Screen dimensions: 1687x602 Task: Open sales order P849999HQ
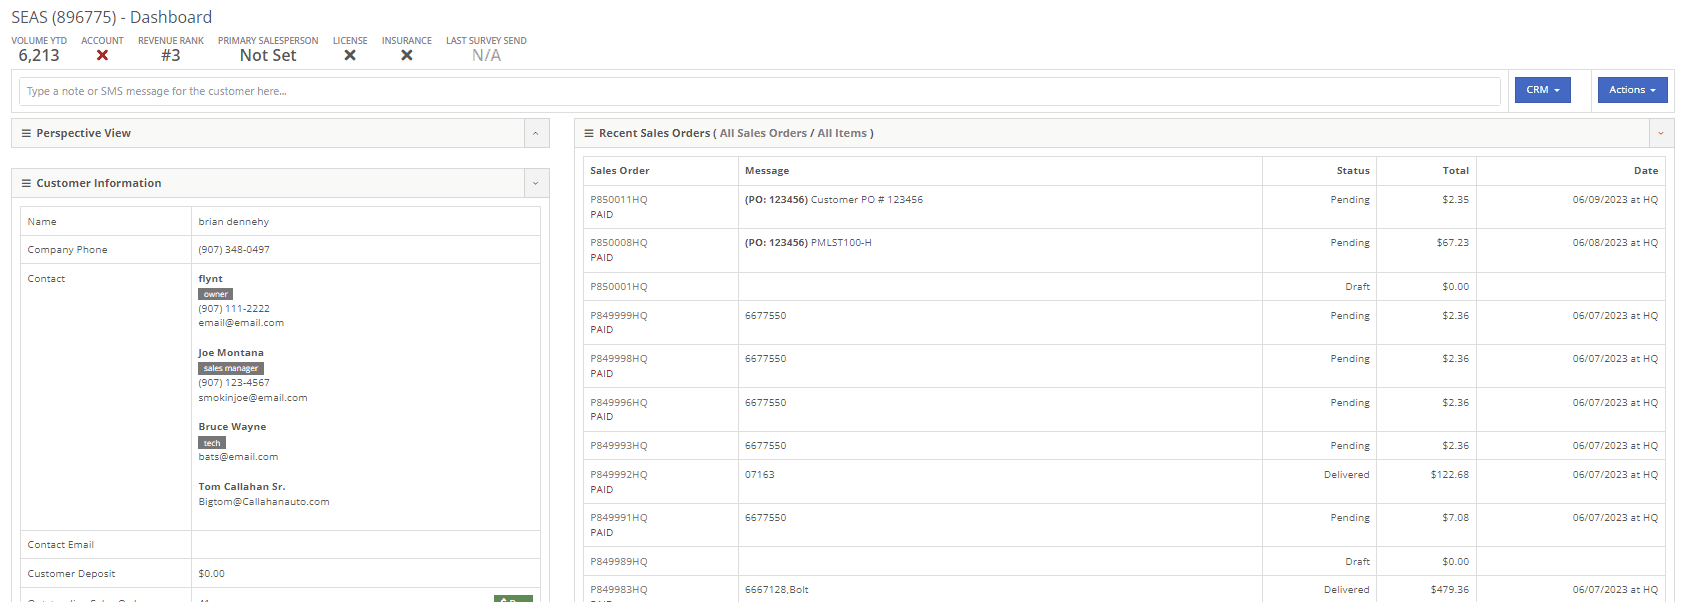(619, 316)
